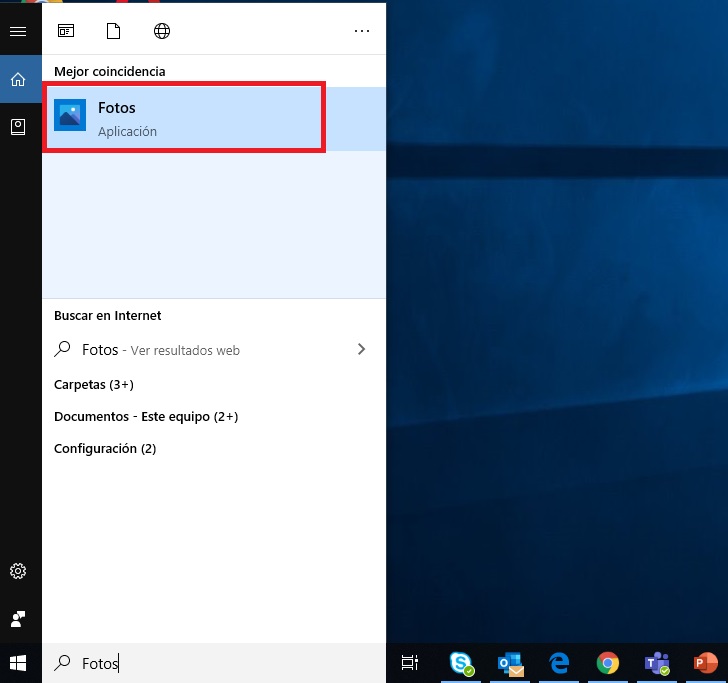The height and width of the screenshot is (683, 728).
Task: Expand the Configuración (2) category
Action: coord(105,449)
